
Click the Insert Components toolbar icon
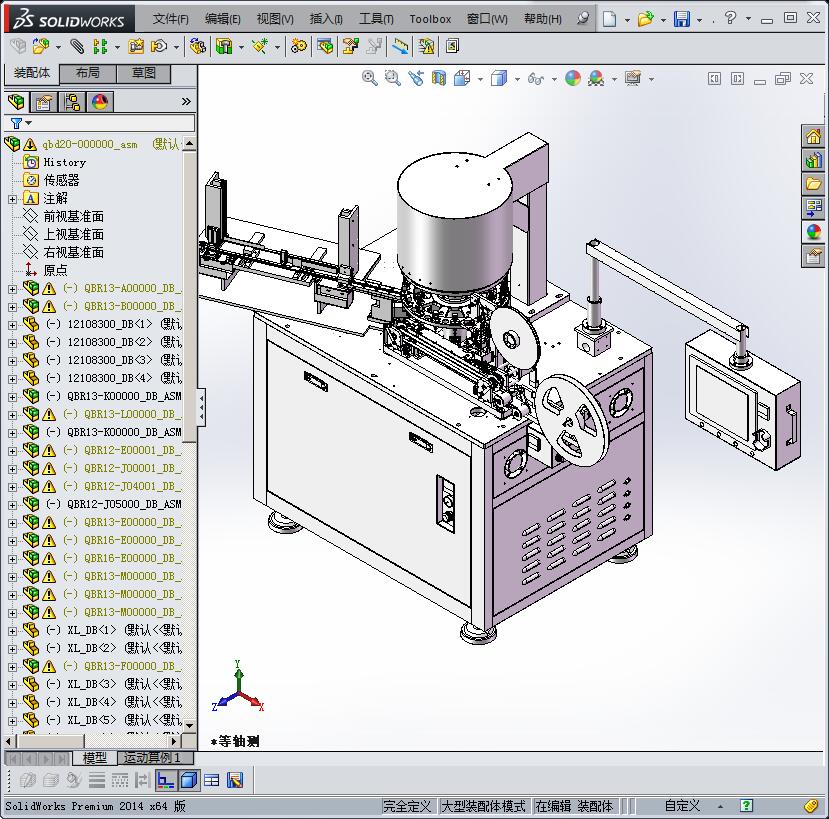[41, 47]
